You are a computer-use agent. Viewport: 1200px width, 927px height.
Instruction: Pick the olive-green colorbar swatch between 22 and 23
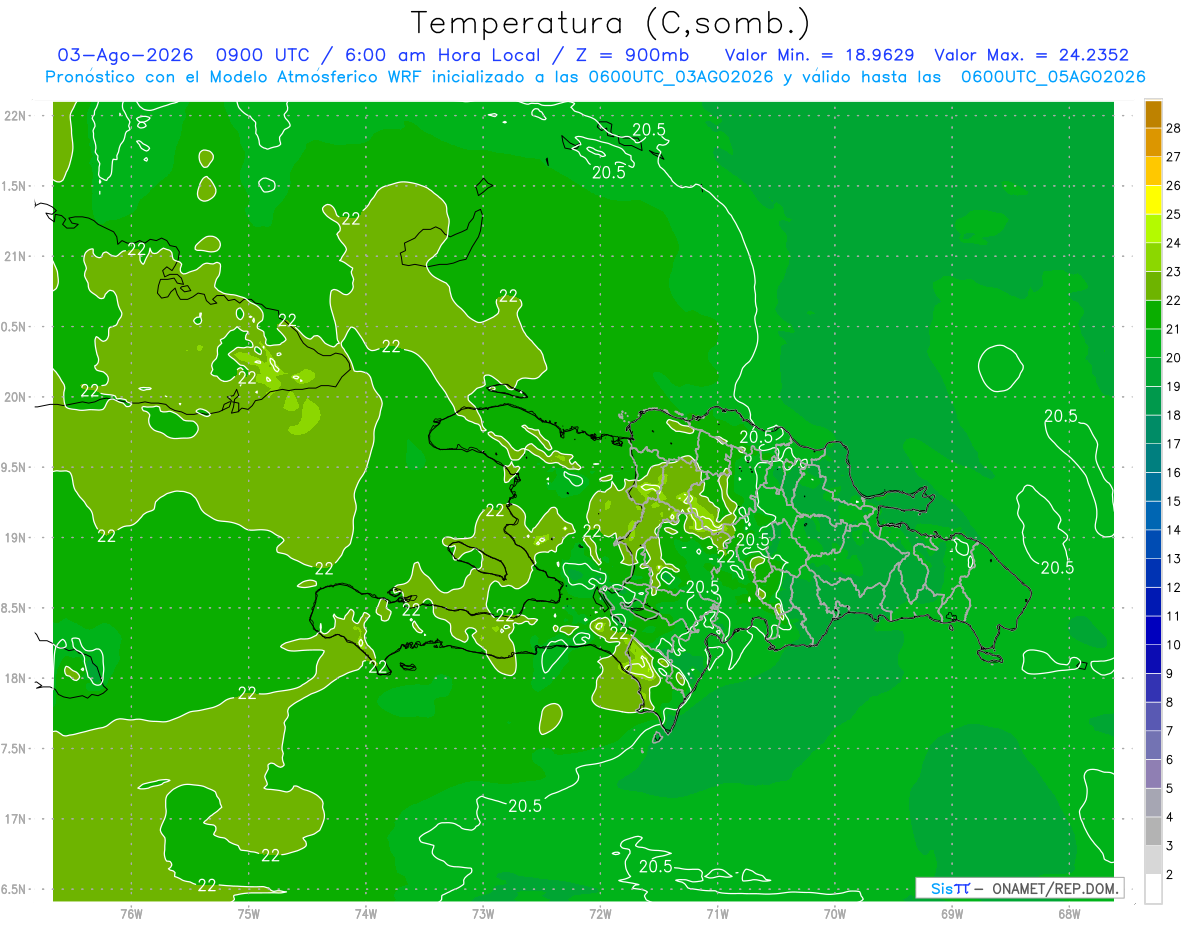pyautogui.click(x=1153, y=286)
